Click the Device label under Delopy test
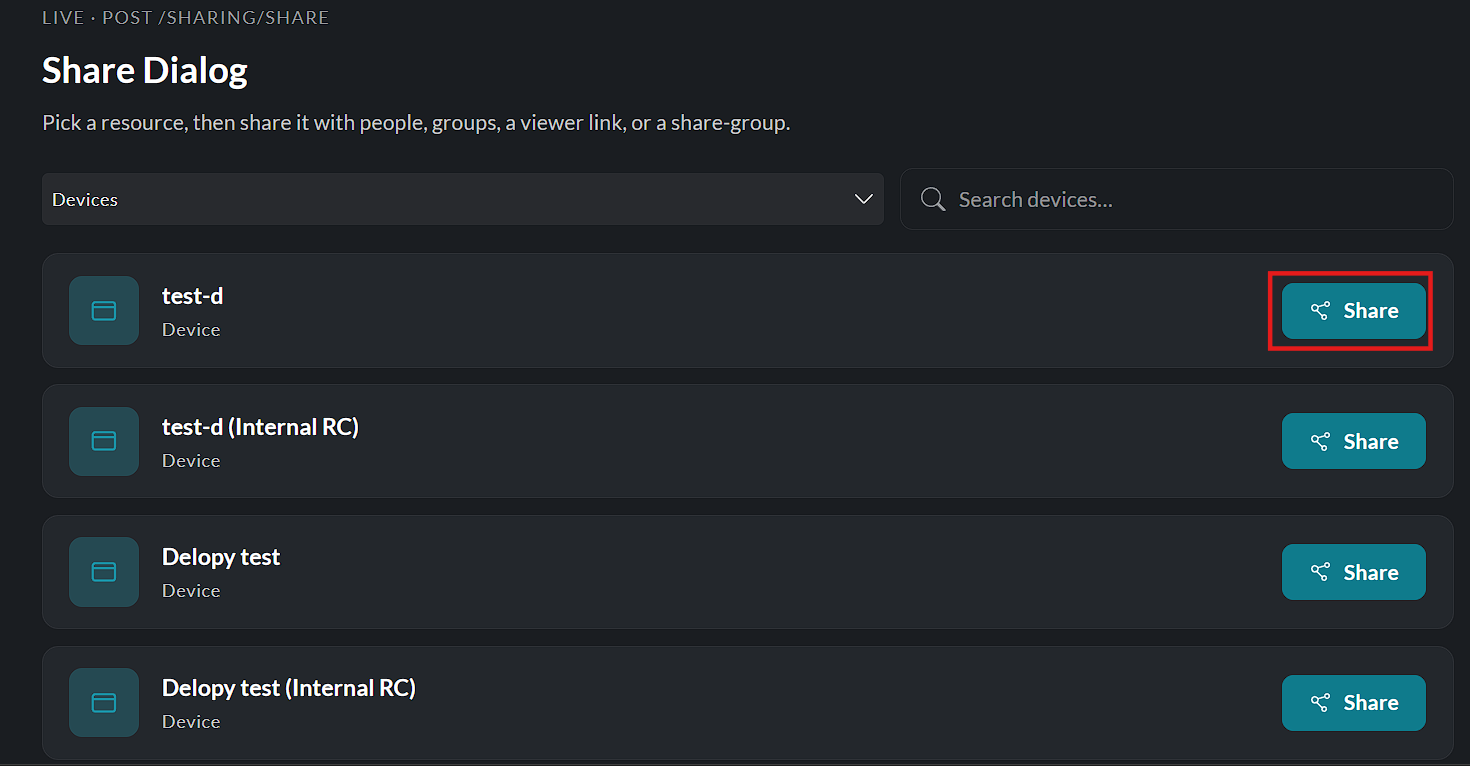 pos(191,590)
